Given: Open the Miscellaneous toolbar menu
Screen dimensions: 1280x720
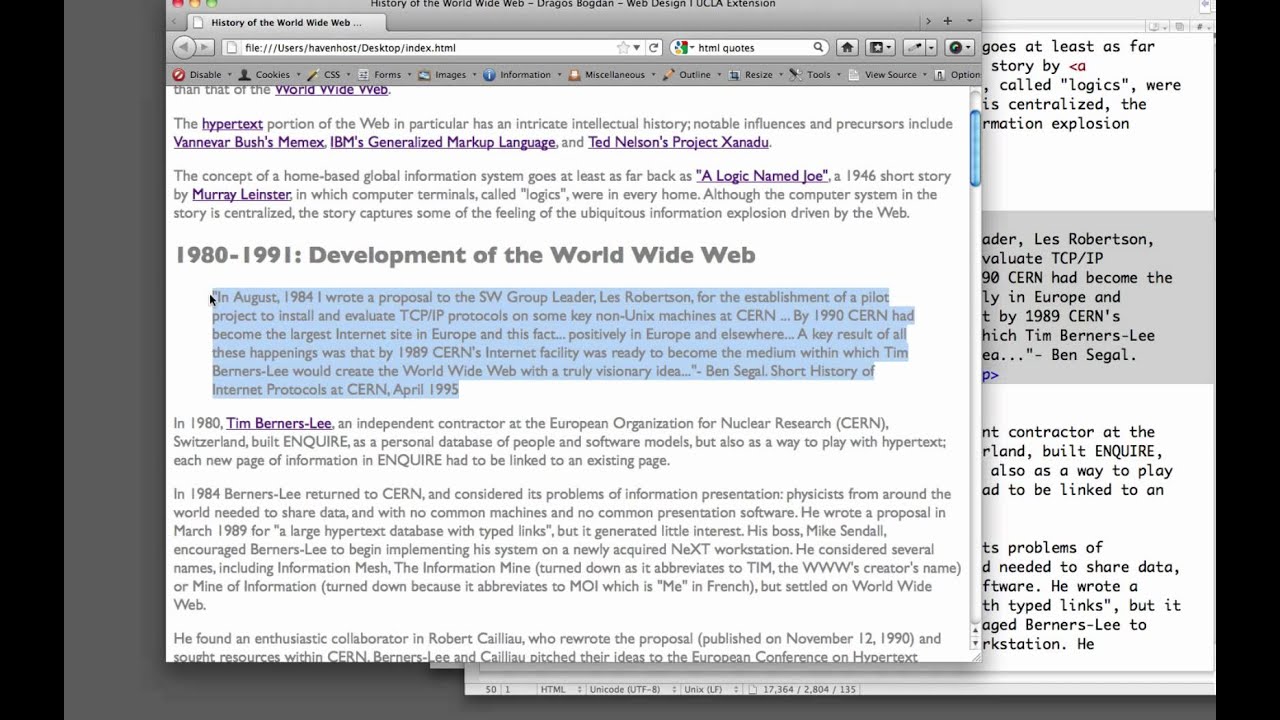Looking at the screenshot, I should 611,75.
